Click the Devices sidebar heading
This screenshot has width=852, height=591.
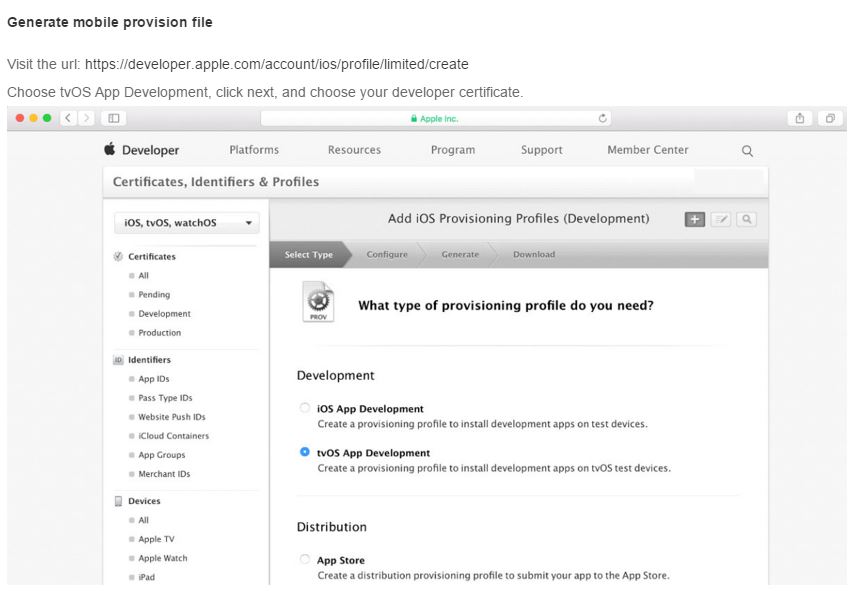[x=144, y=501]
